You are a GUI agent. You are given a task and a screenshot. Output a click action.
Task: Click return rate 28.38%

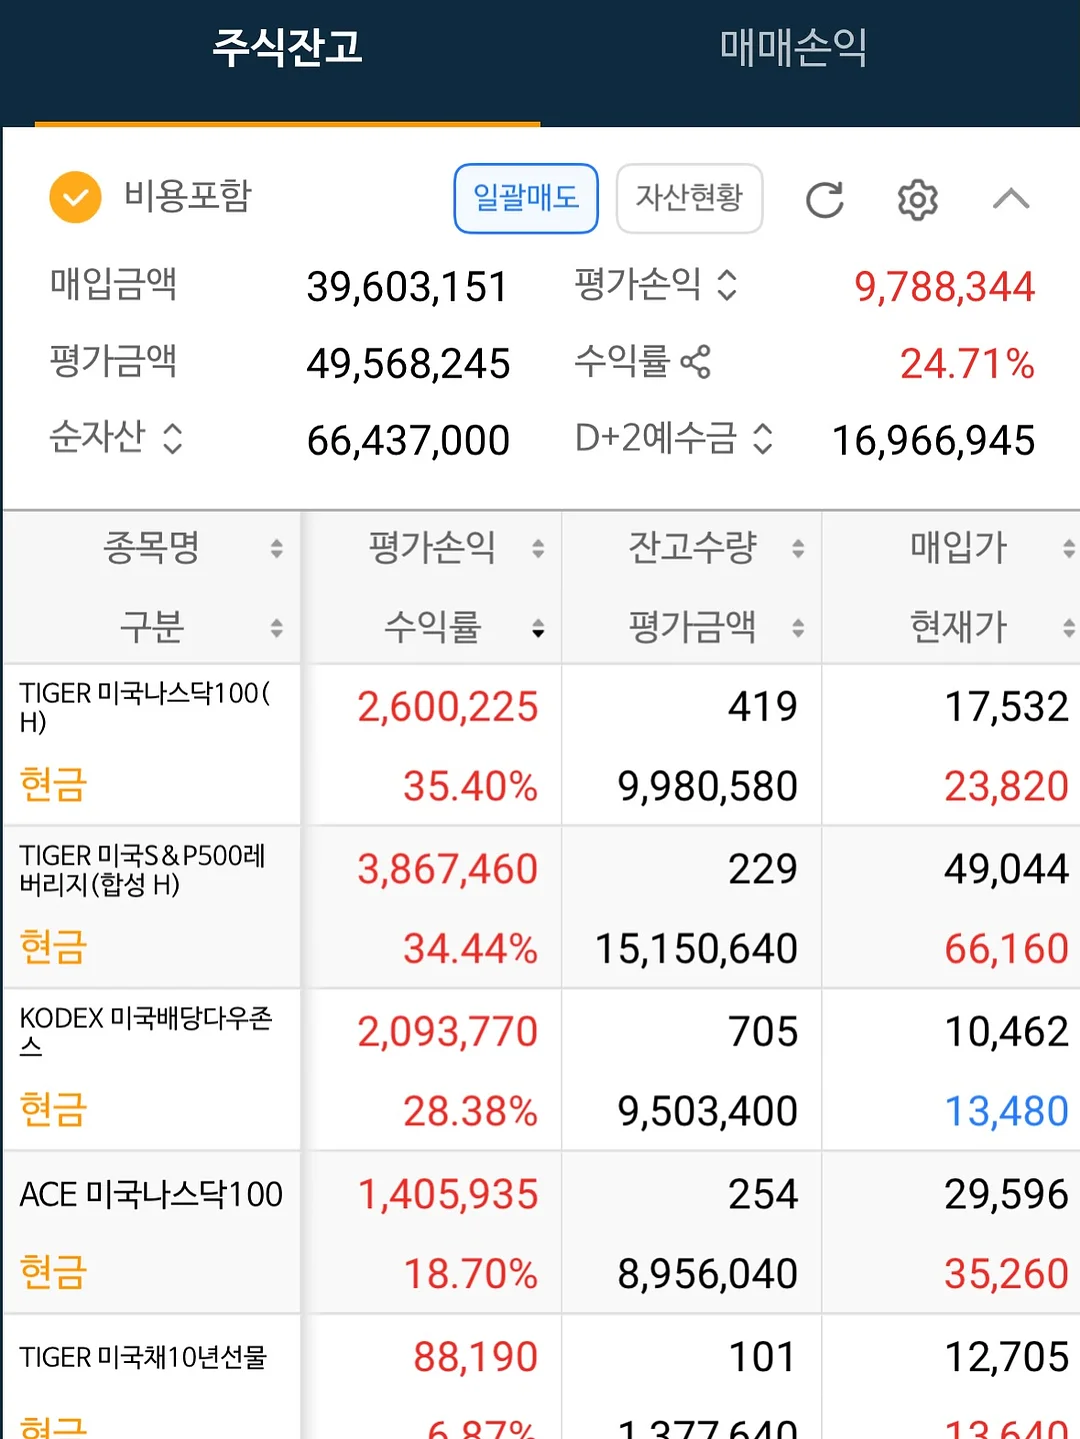tap(470, 1111)
